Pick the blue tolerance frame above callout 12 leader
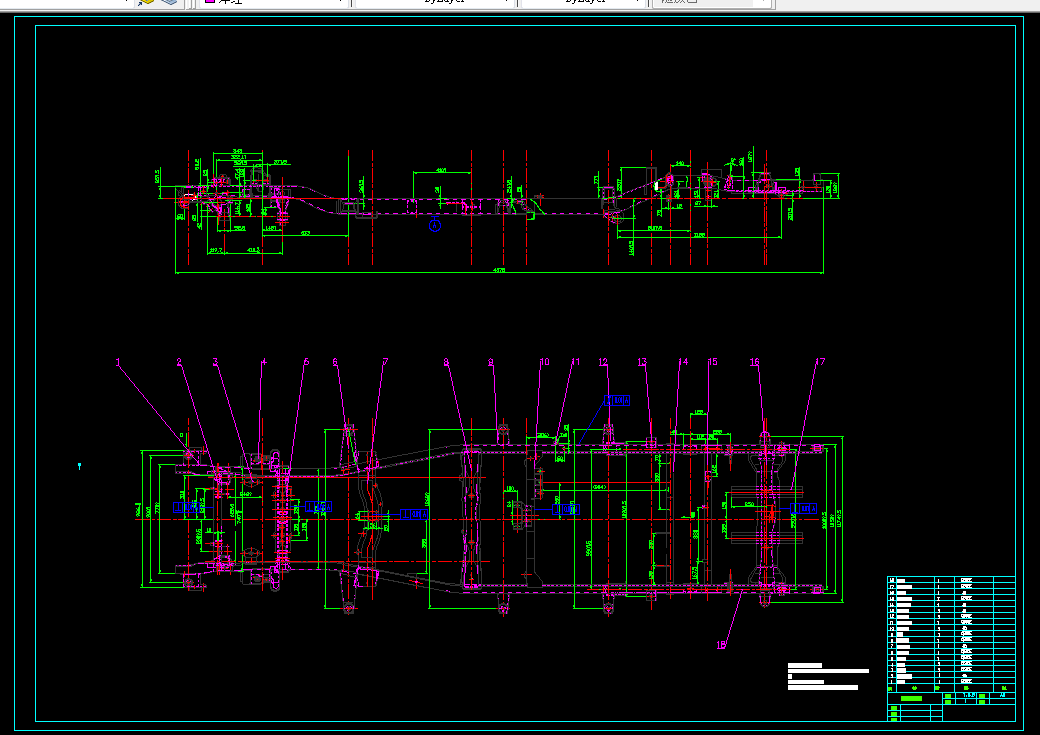1040x735 pixels. (x=617, y=401)
